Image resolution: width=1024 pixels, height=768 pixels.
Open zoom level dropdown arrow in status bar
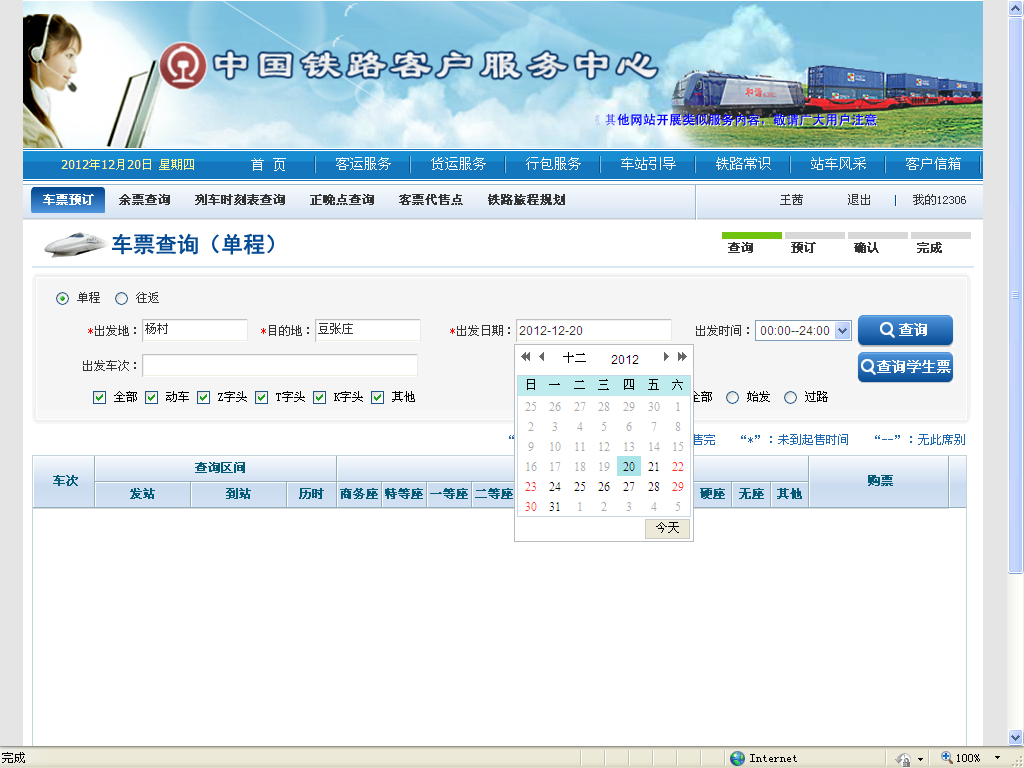(x=997, y=758)
